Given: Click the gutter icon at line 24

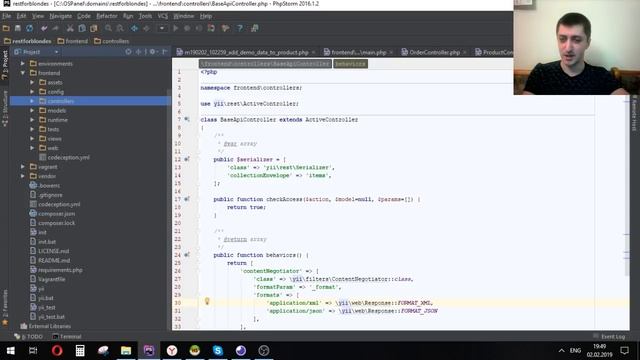Looking at the screenshot, I should click(x=187, y=255).
